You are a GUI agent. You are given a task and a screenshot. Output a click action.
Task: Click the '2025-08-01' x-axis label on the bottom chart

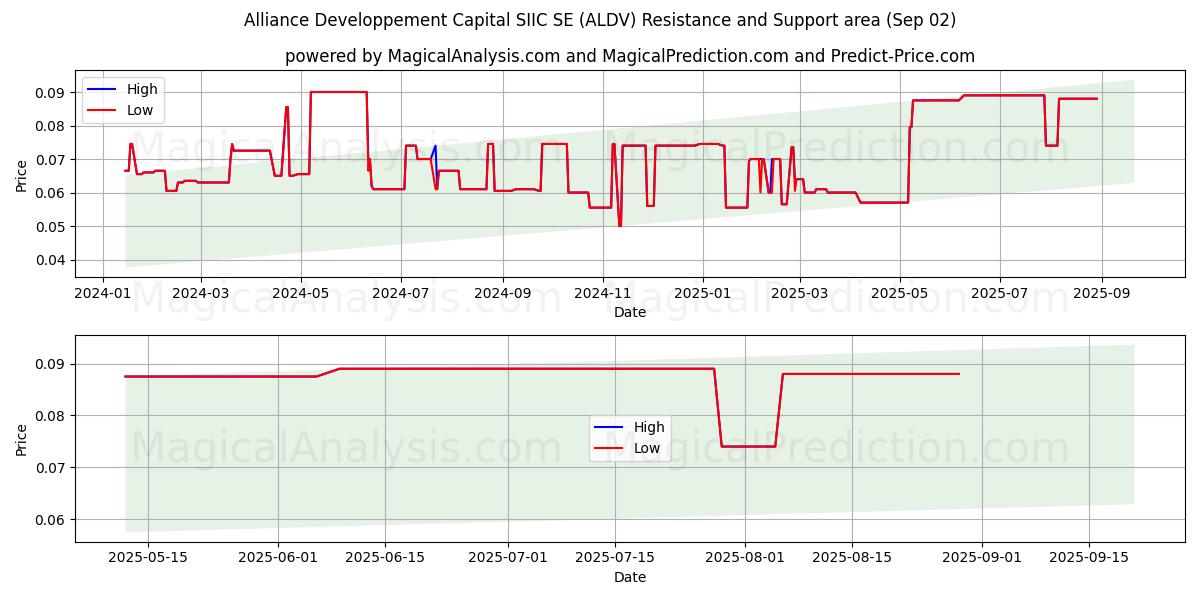pyautogui.click(x=745, y=559)
